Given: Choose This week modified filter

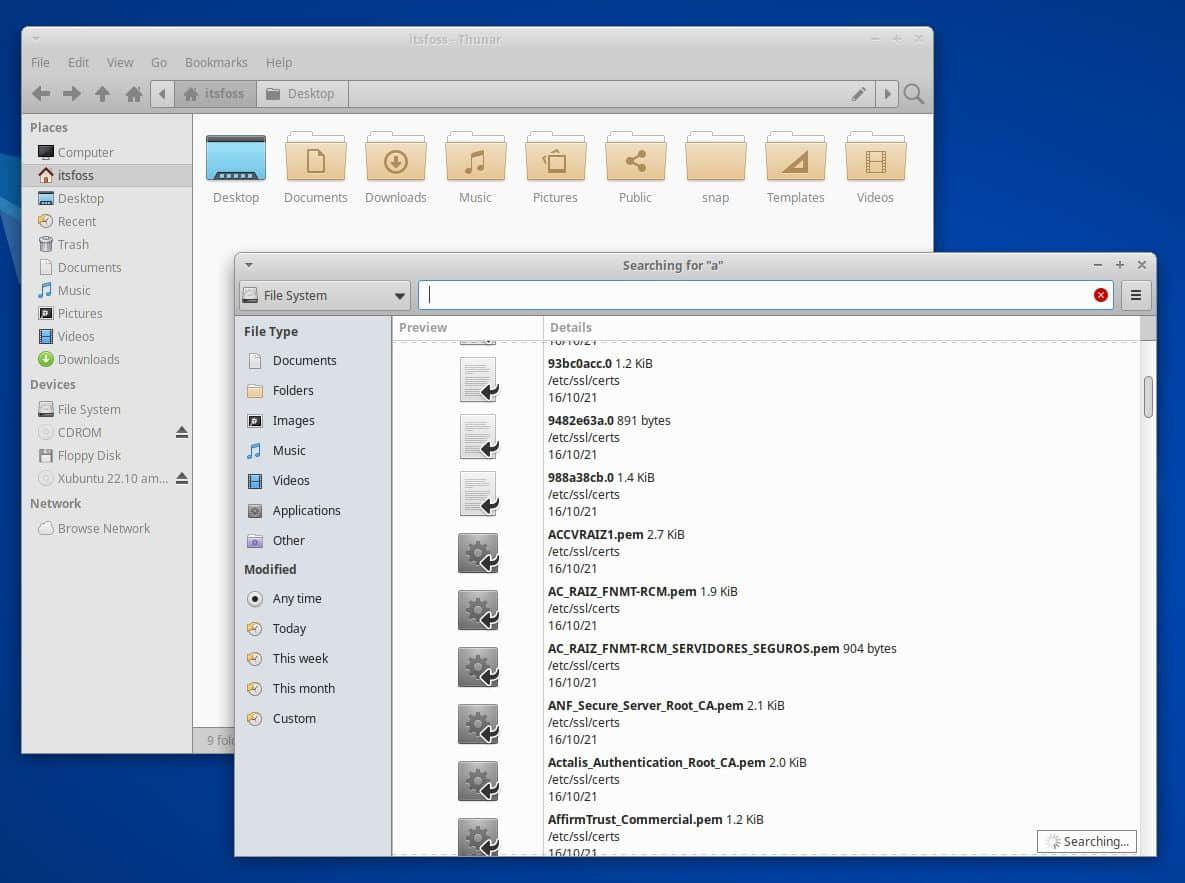Looking at the screenshot, I should pos(300,659).
